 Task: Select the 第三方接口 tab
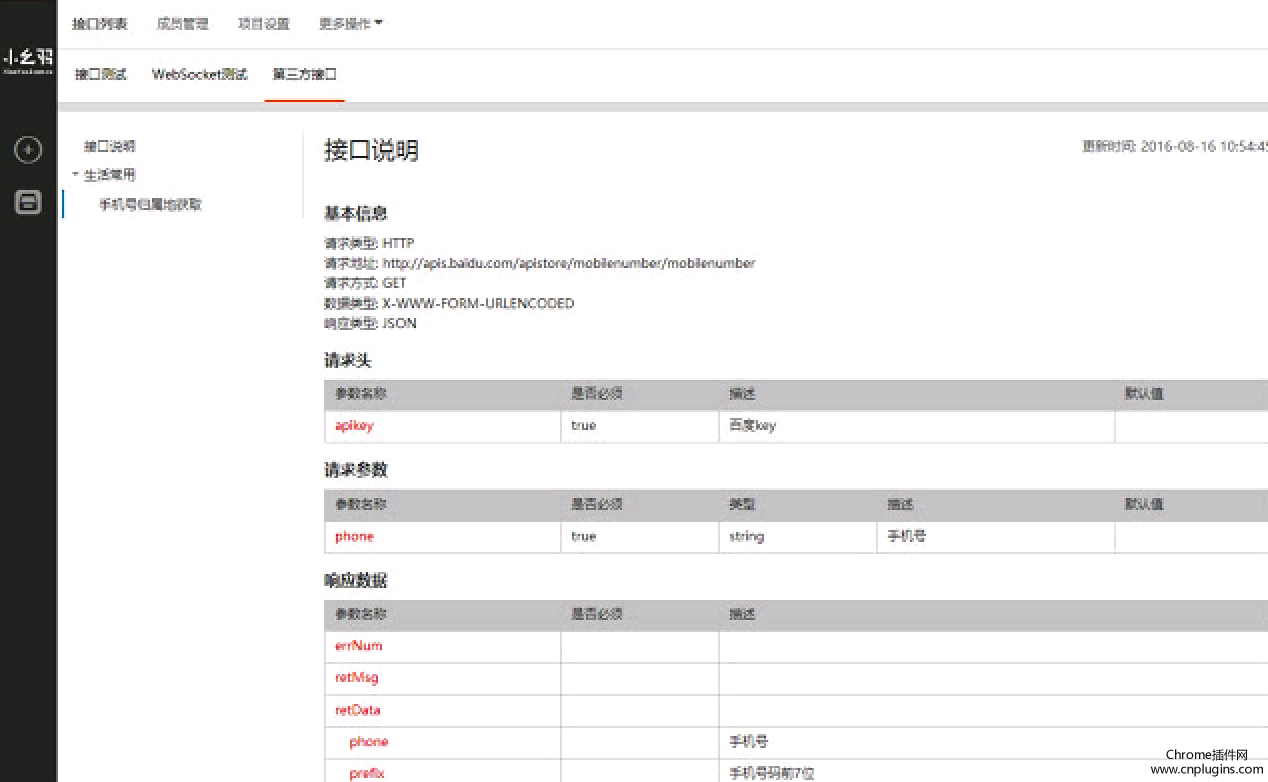304,74
